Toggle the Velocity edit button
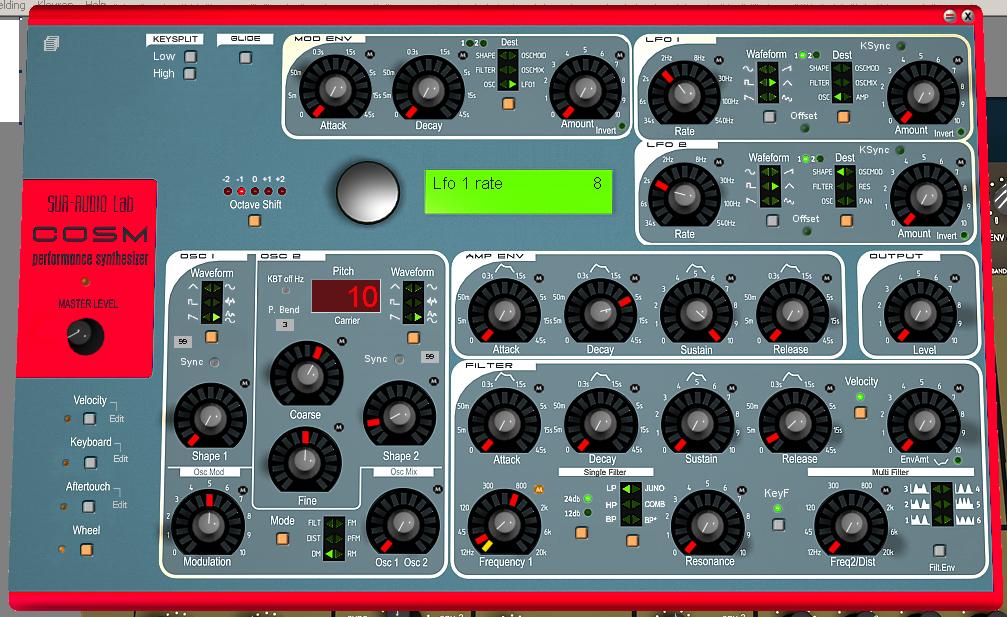 click(89, 419)
